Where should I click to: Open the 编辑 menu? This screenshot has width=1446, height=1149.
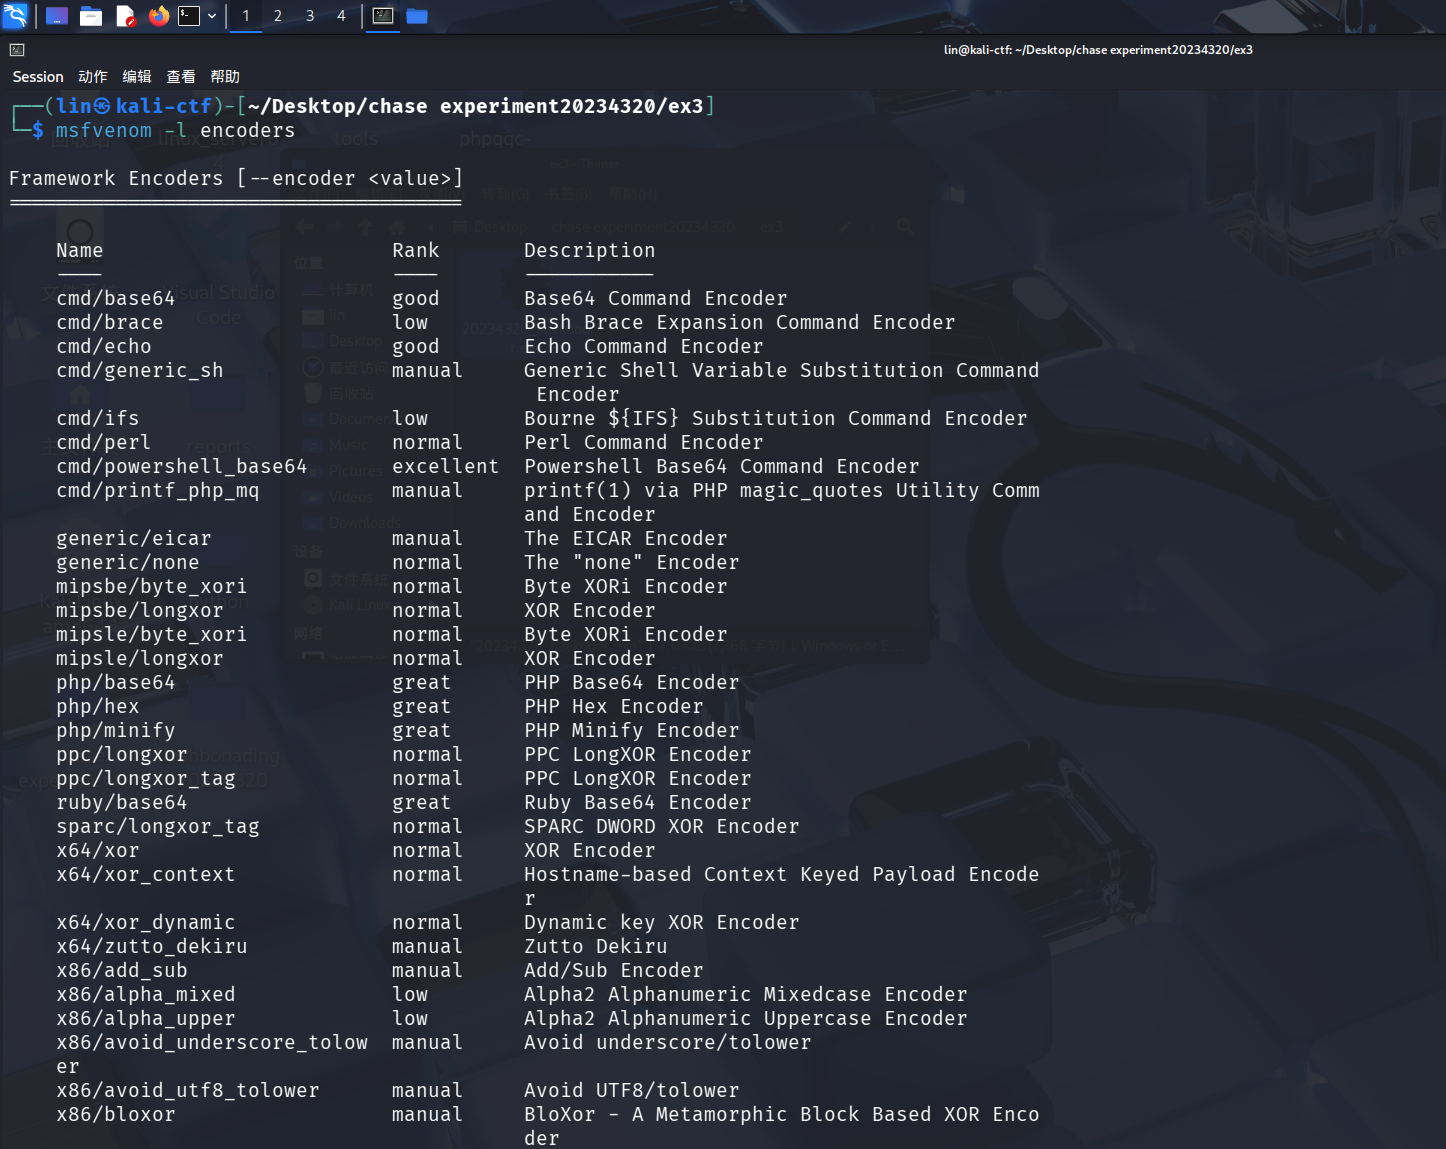[x=137, y=77]
